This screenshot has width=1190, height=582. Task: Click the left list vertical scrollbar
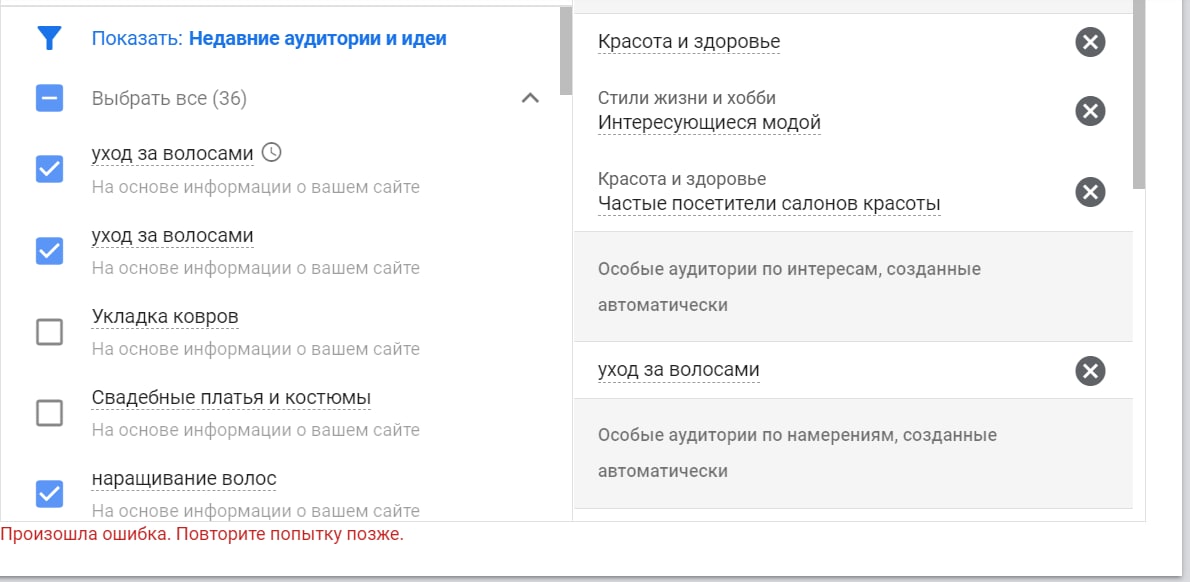click(566, 51)
